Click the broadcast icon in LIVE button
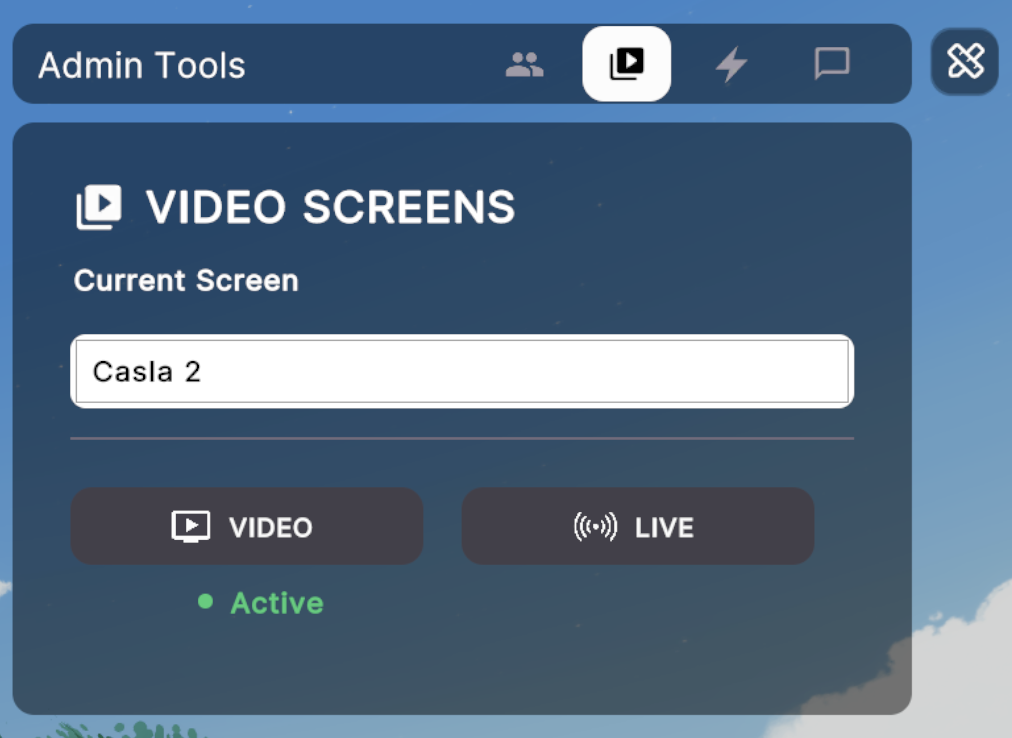This screenshot has height=738, width=1012. pyautogui.click(x=595, y=527)
